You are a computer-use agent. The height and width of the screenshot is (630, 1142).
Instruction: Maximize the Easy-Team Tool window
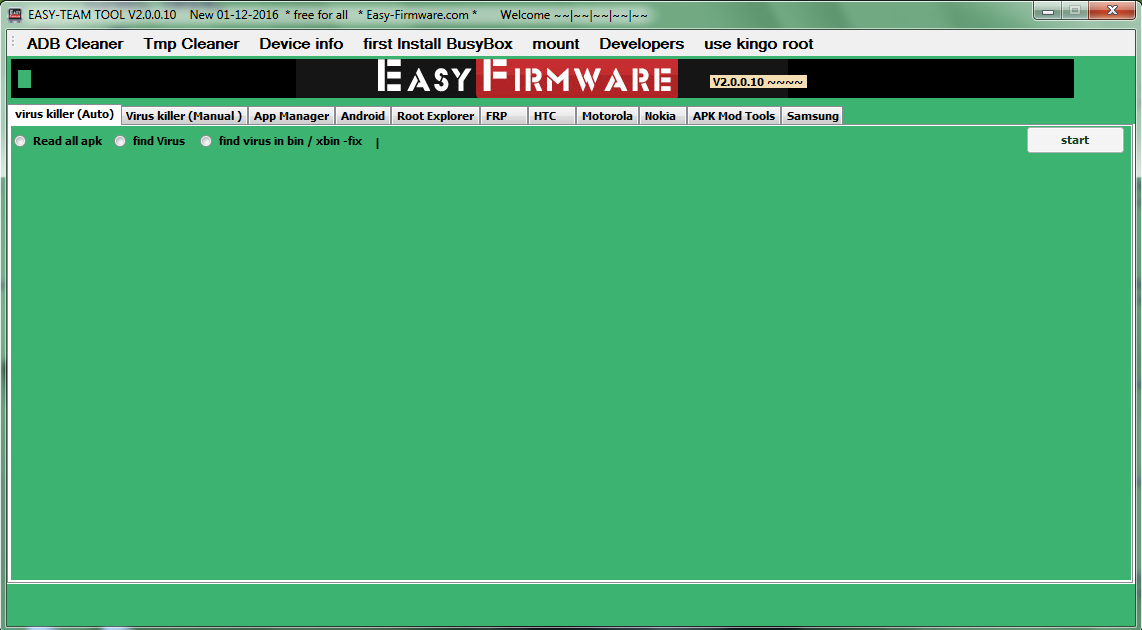click(x=1075, y=11)
